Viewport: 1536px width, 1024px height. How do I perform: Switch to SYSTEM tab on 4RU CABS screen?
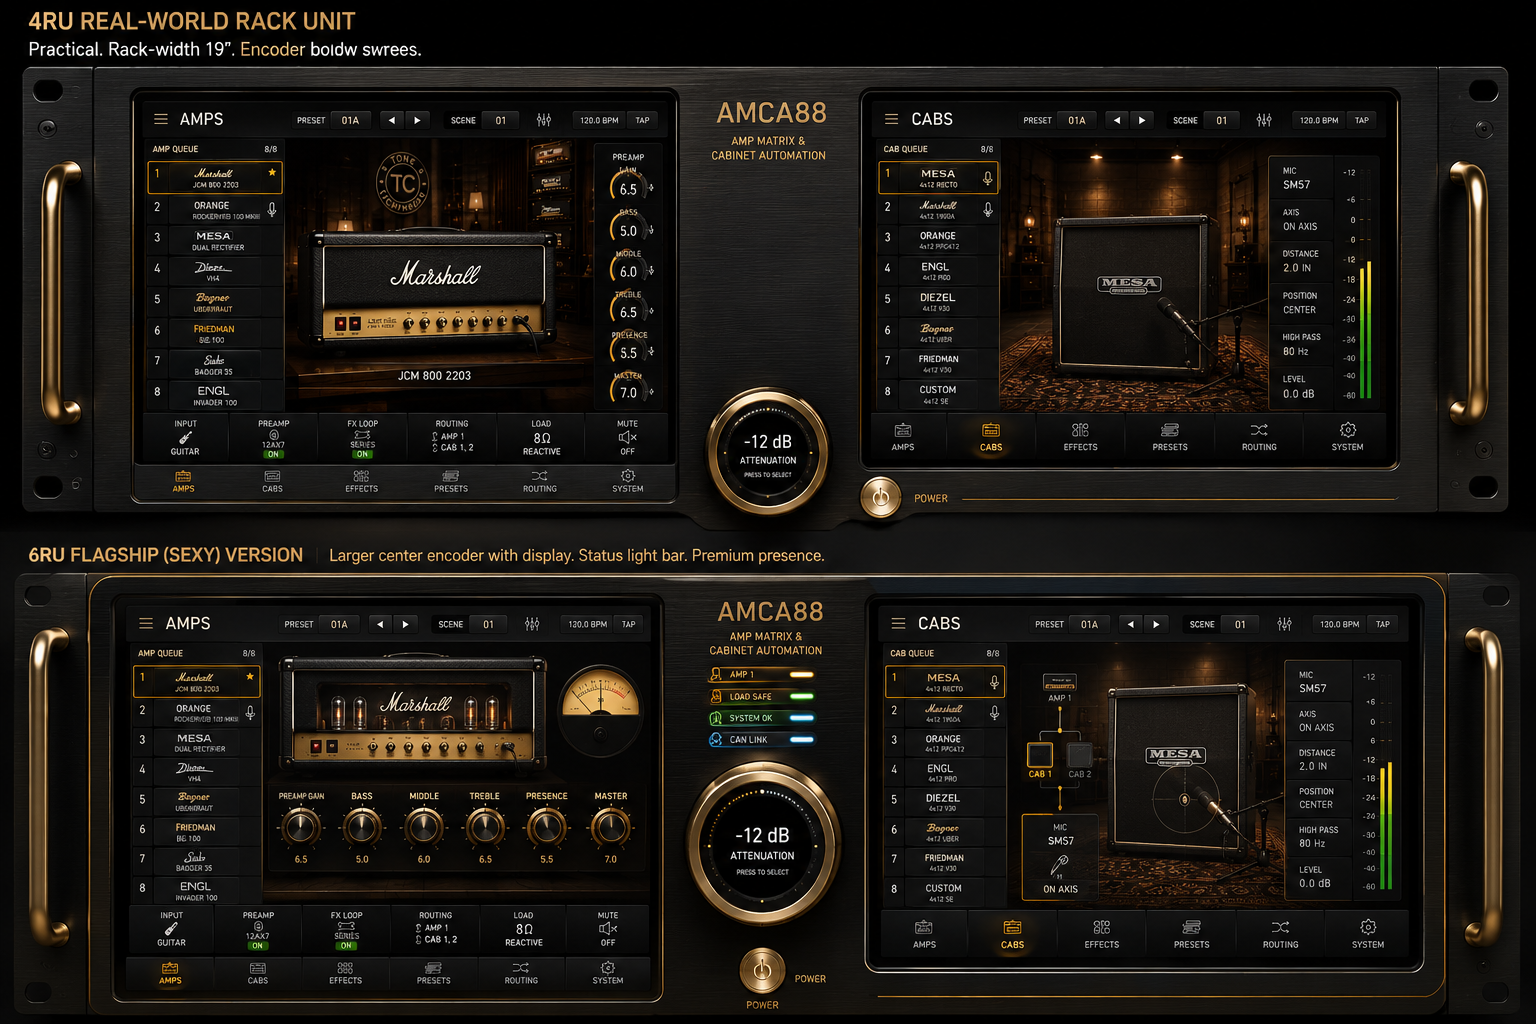[1348, 437]
